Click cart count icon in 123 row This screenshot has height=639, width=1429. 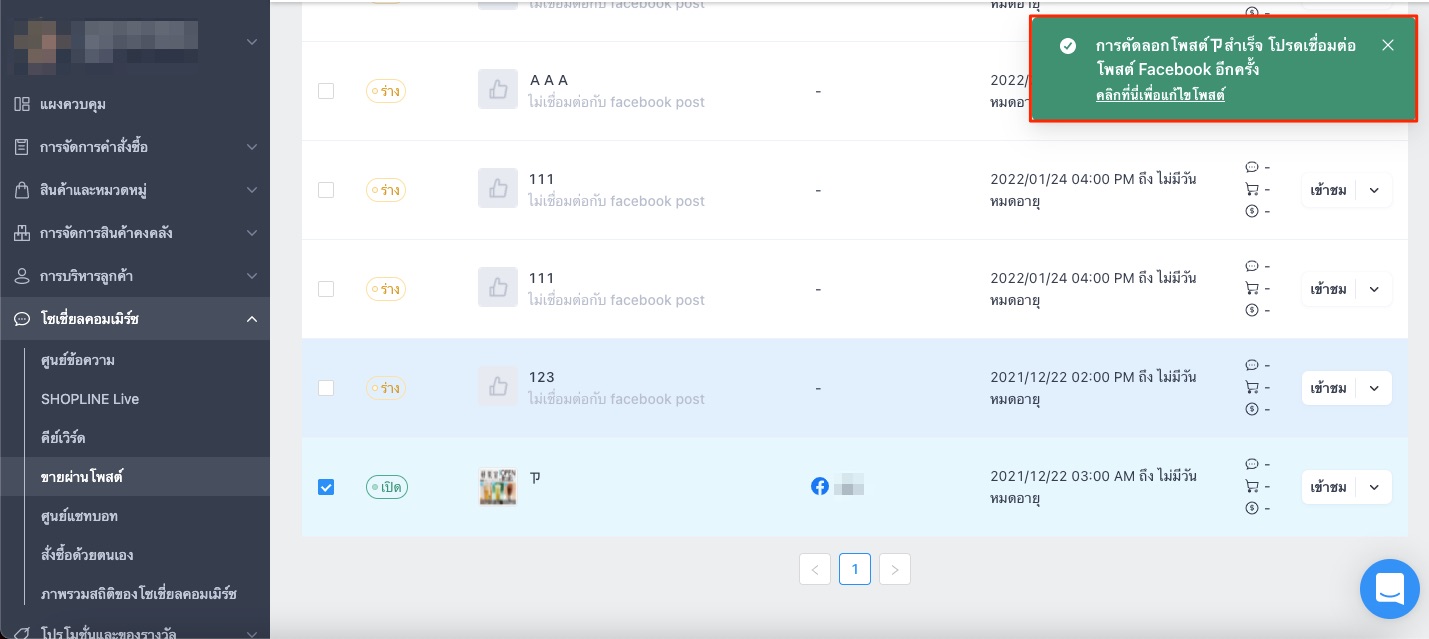coord(1251,387)
